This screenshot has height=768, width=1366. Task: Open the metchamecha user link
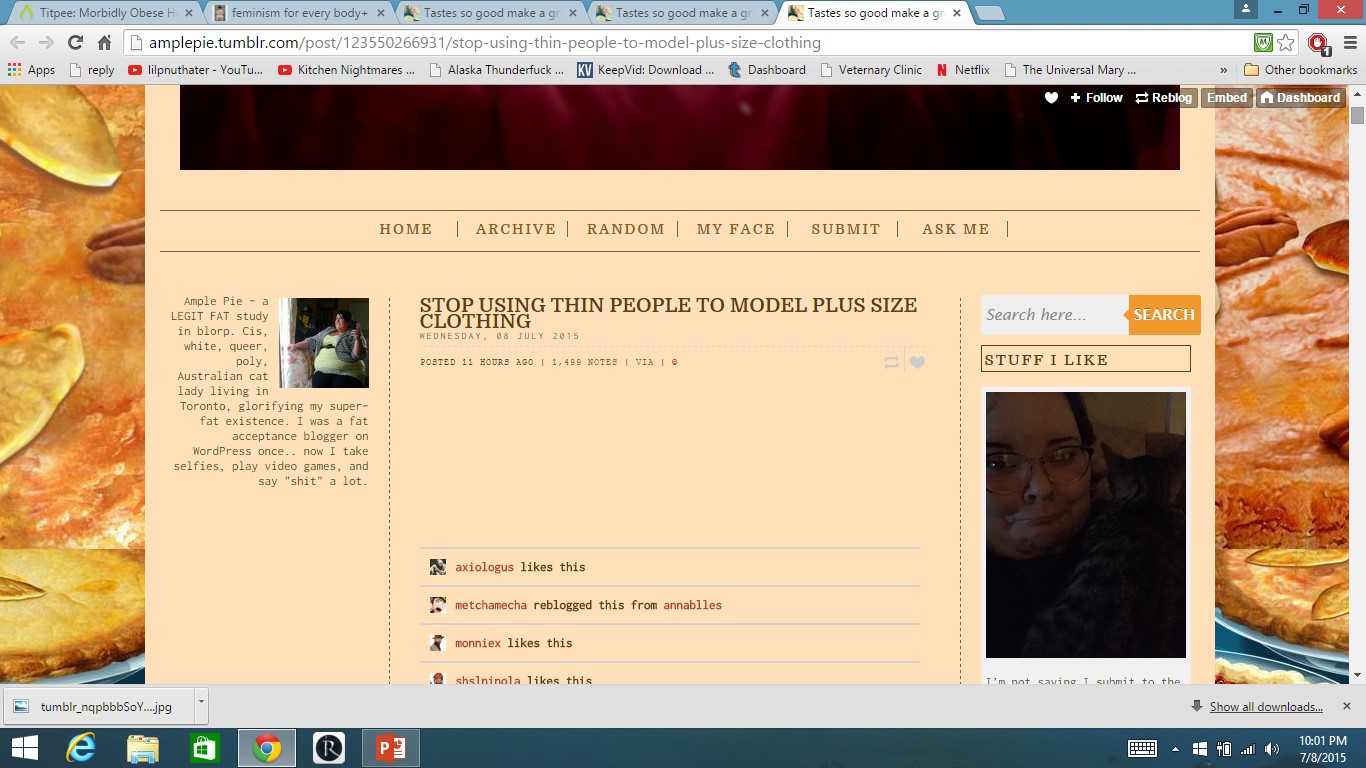tap(491, 605)
